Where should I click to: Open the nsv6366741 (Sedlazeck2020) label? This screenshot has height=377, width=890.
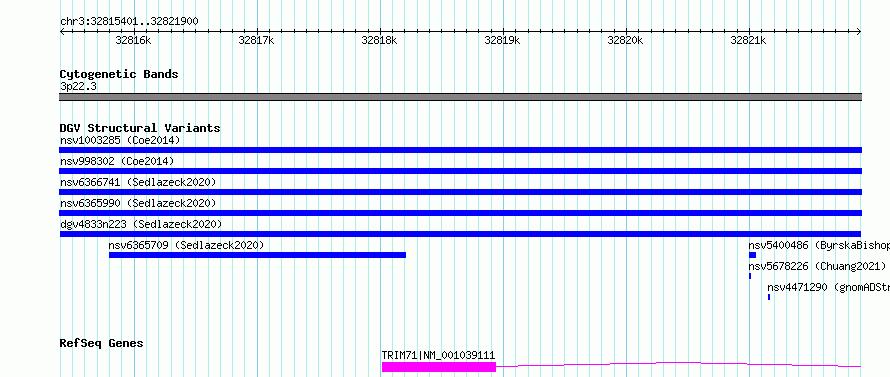[138, 182]
